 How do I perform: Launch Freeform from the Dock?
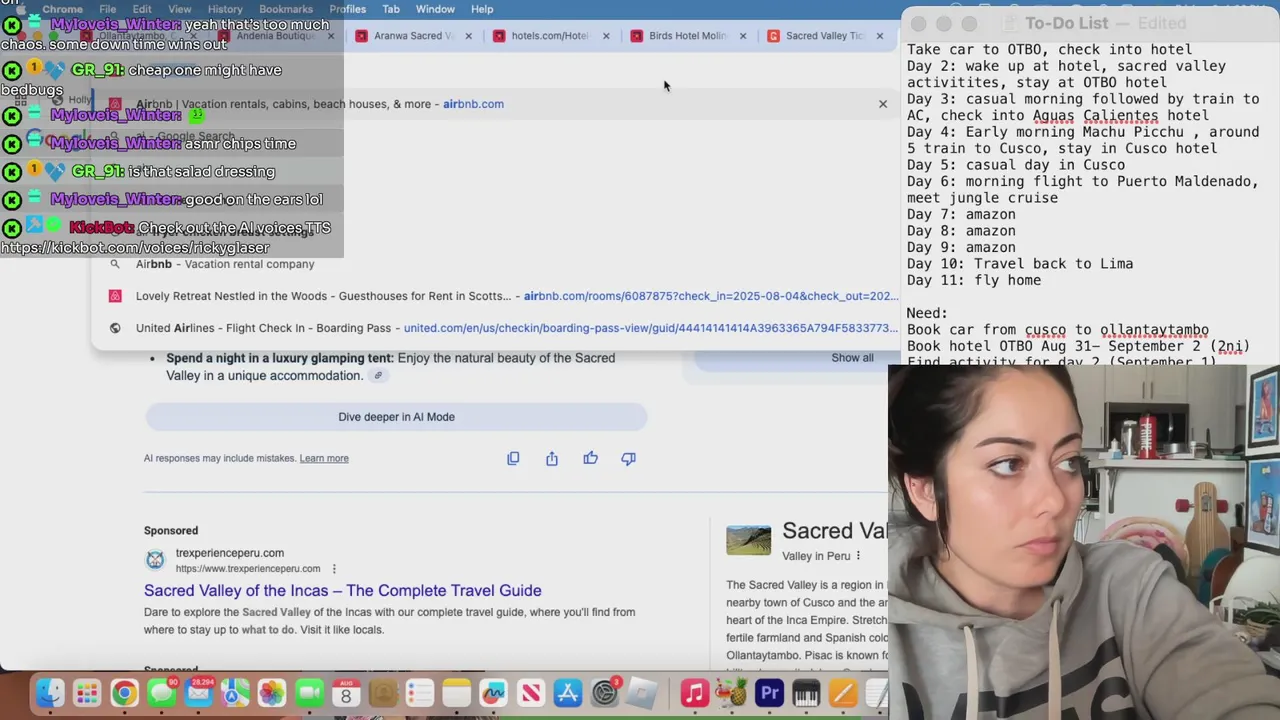494,693
